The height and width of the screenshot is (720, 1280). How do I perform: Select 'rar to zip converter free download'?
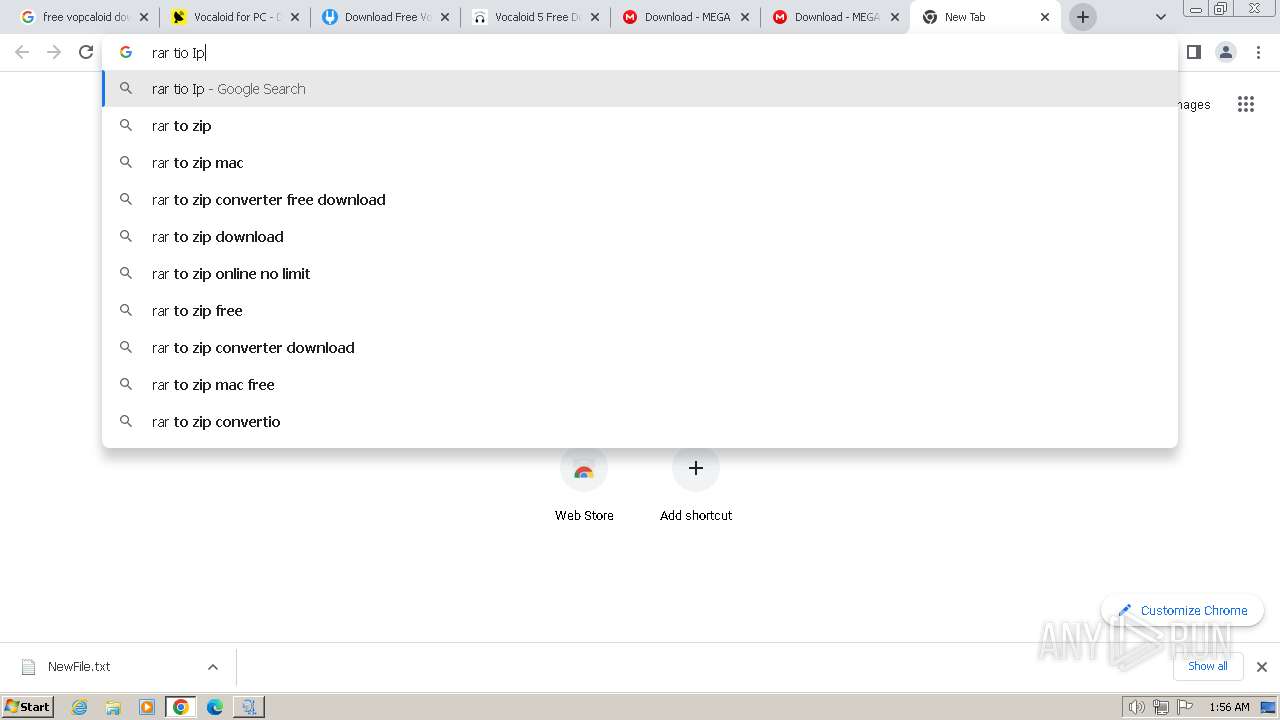pos(640,200)
